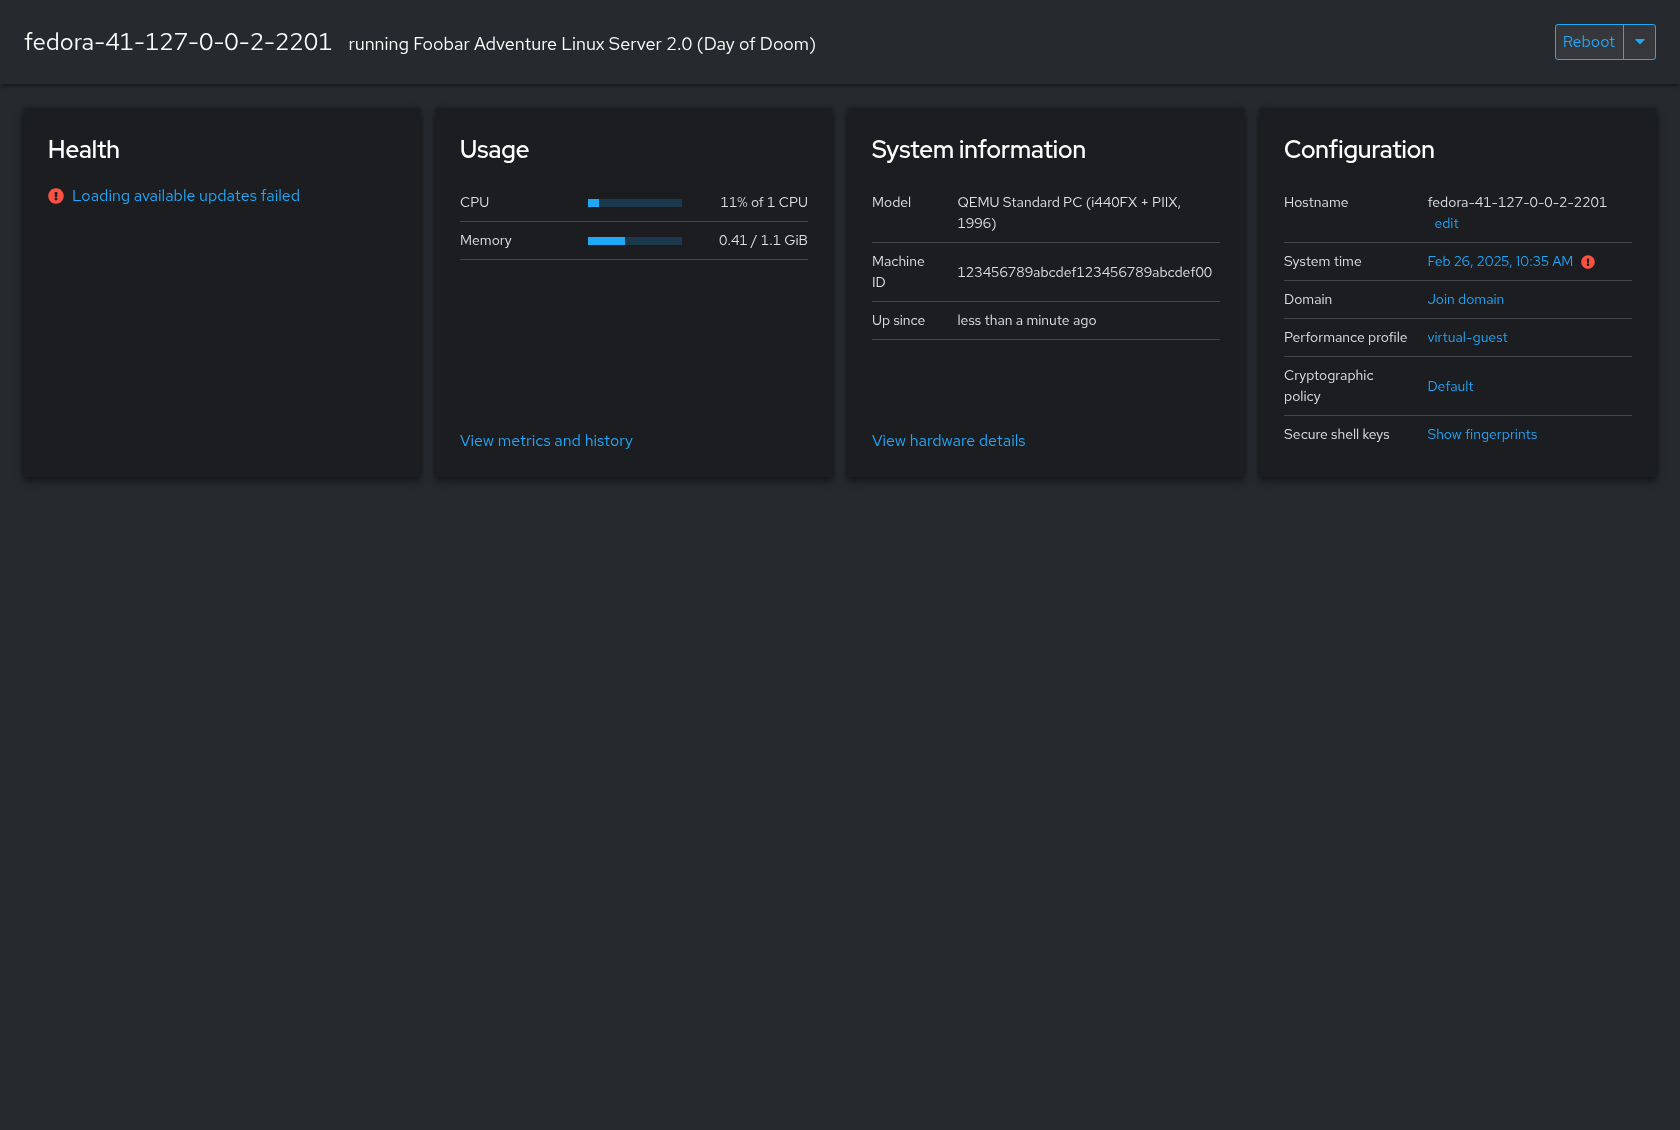Viewport: 1680px width, 1130px height.
Task: Click the hostname value in Configuration card
Action: pyautogui.click(x=1517, y=202)
